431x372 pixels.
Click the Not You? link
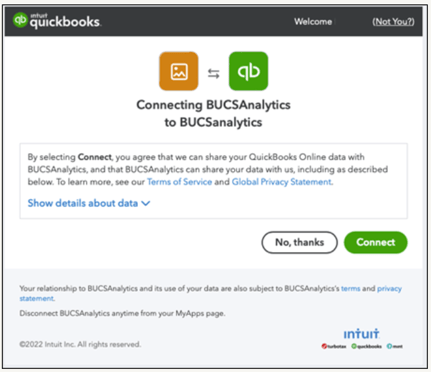click(393, 22)
